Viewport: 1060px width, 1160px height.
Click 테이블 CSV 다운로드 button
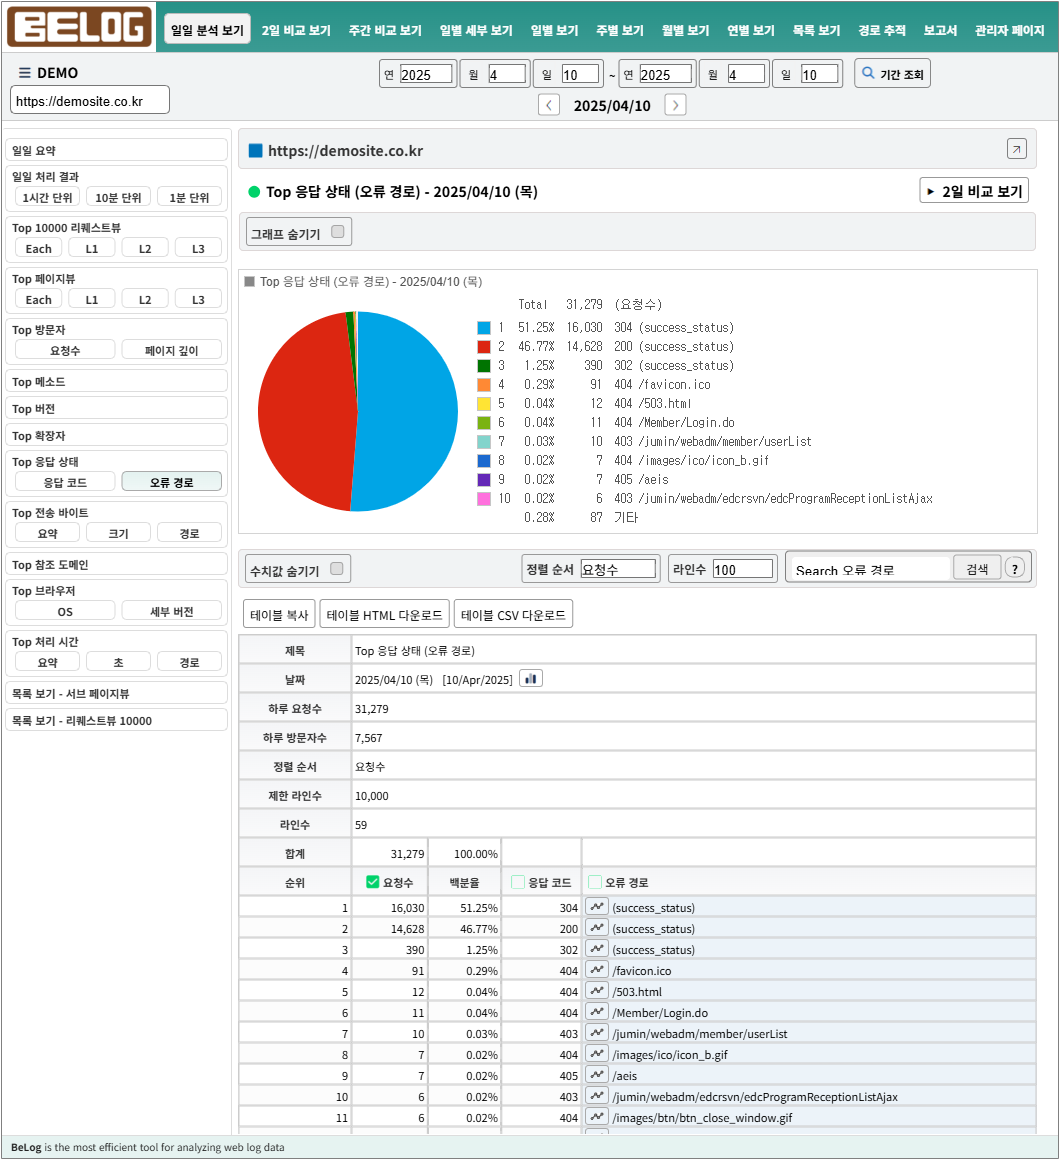pos(513,614)
